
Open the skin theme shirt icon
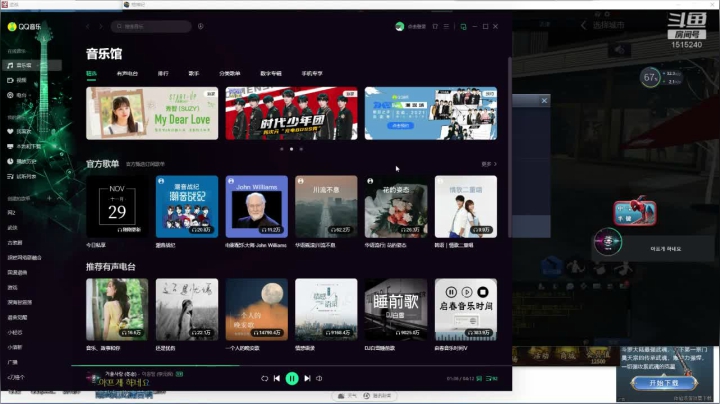pyautogui.click(x=435, y=27)
